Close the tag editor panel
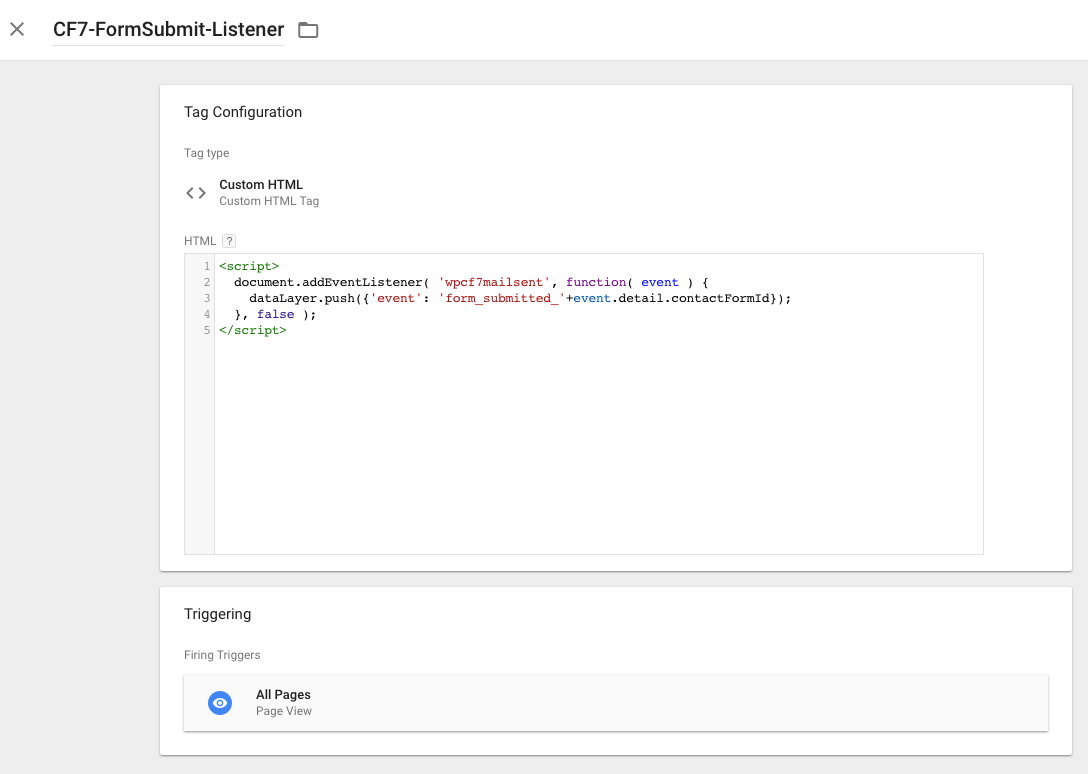The image size is (1088, 774). point(17,29)
